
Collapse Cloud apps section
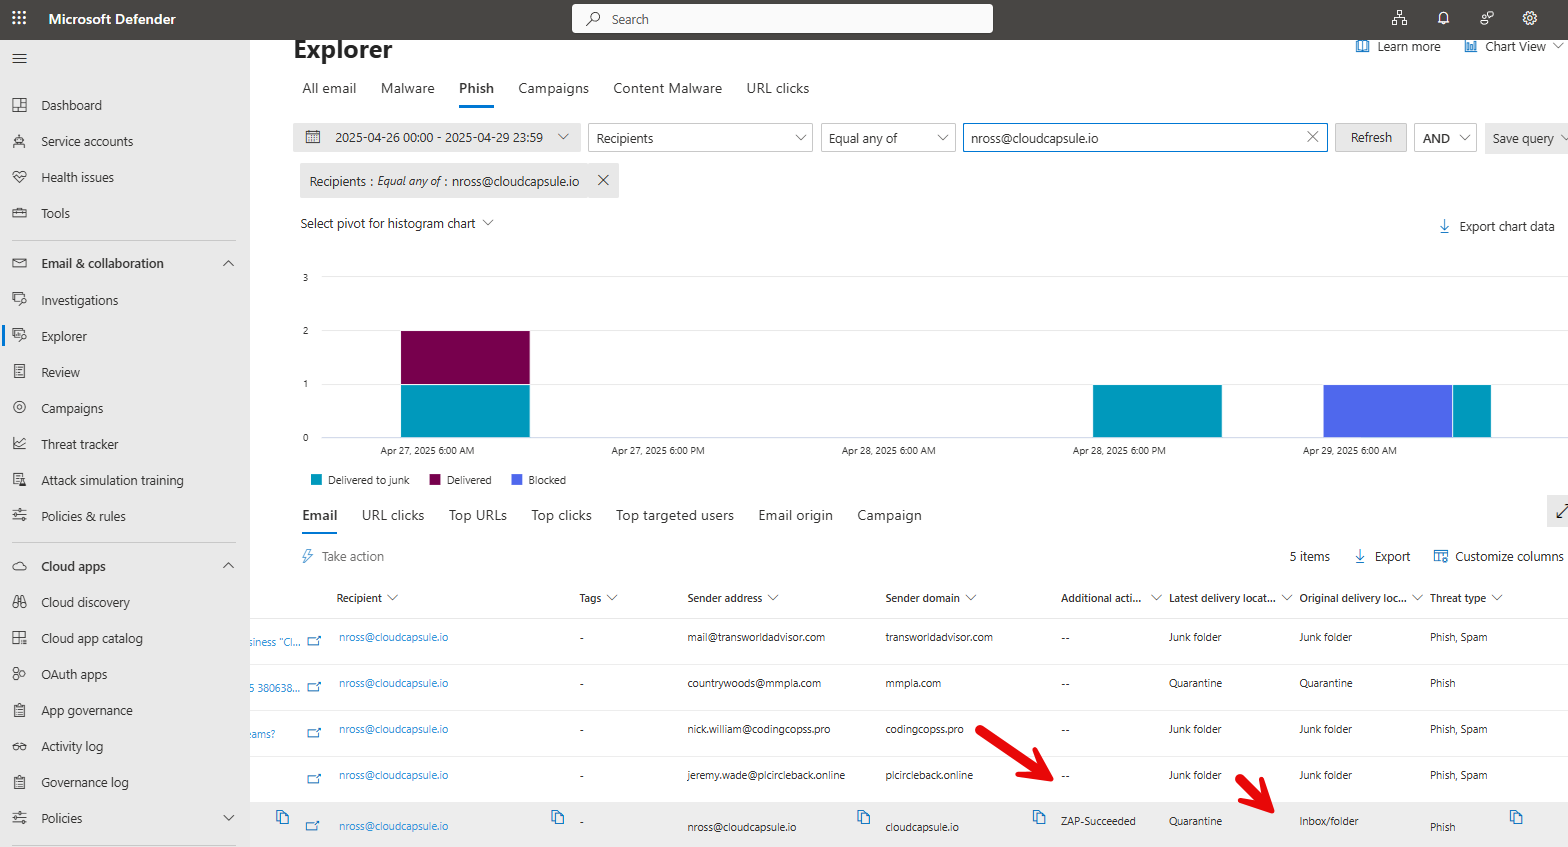pos(228,566)
